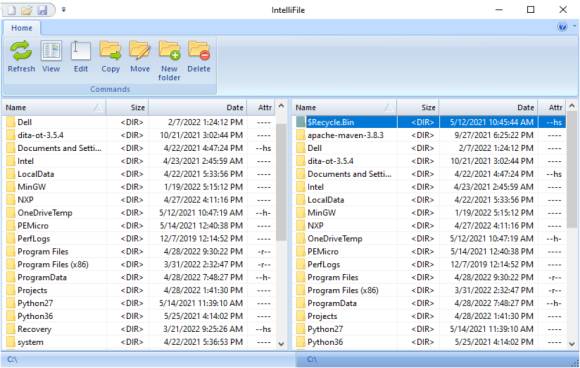Image resolution: width=580 pixels, height=368 pixels.
Task: Sort right pane by Date column
Action: coord(488,108)
